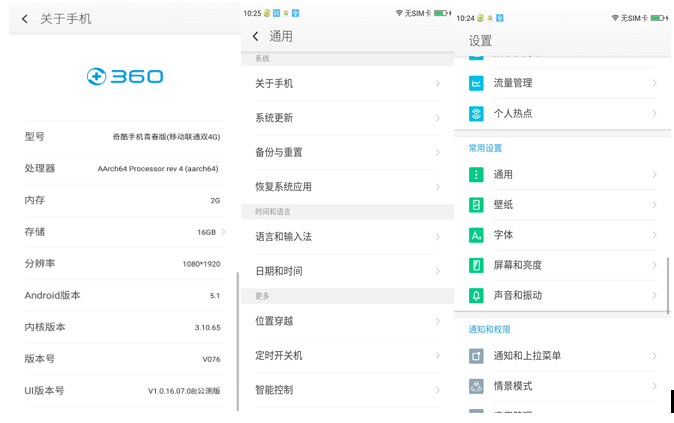Screen dimensions: 674x423
Task: Click scrollbar on 关于手机 screen
Action: coord(237,342)
